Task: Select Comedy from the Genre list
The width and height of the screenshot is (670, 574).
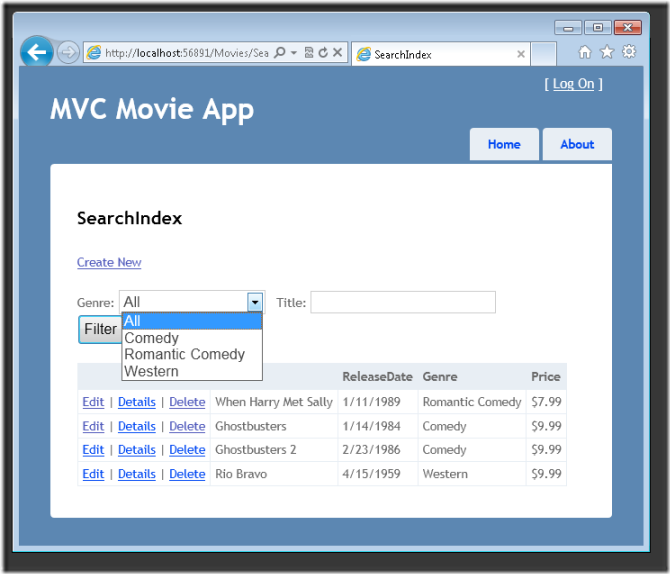Action: 151,338
